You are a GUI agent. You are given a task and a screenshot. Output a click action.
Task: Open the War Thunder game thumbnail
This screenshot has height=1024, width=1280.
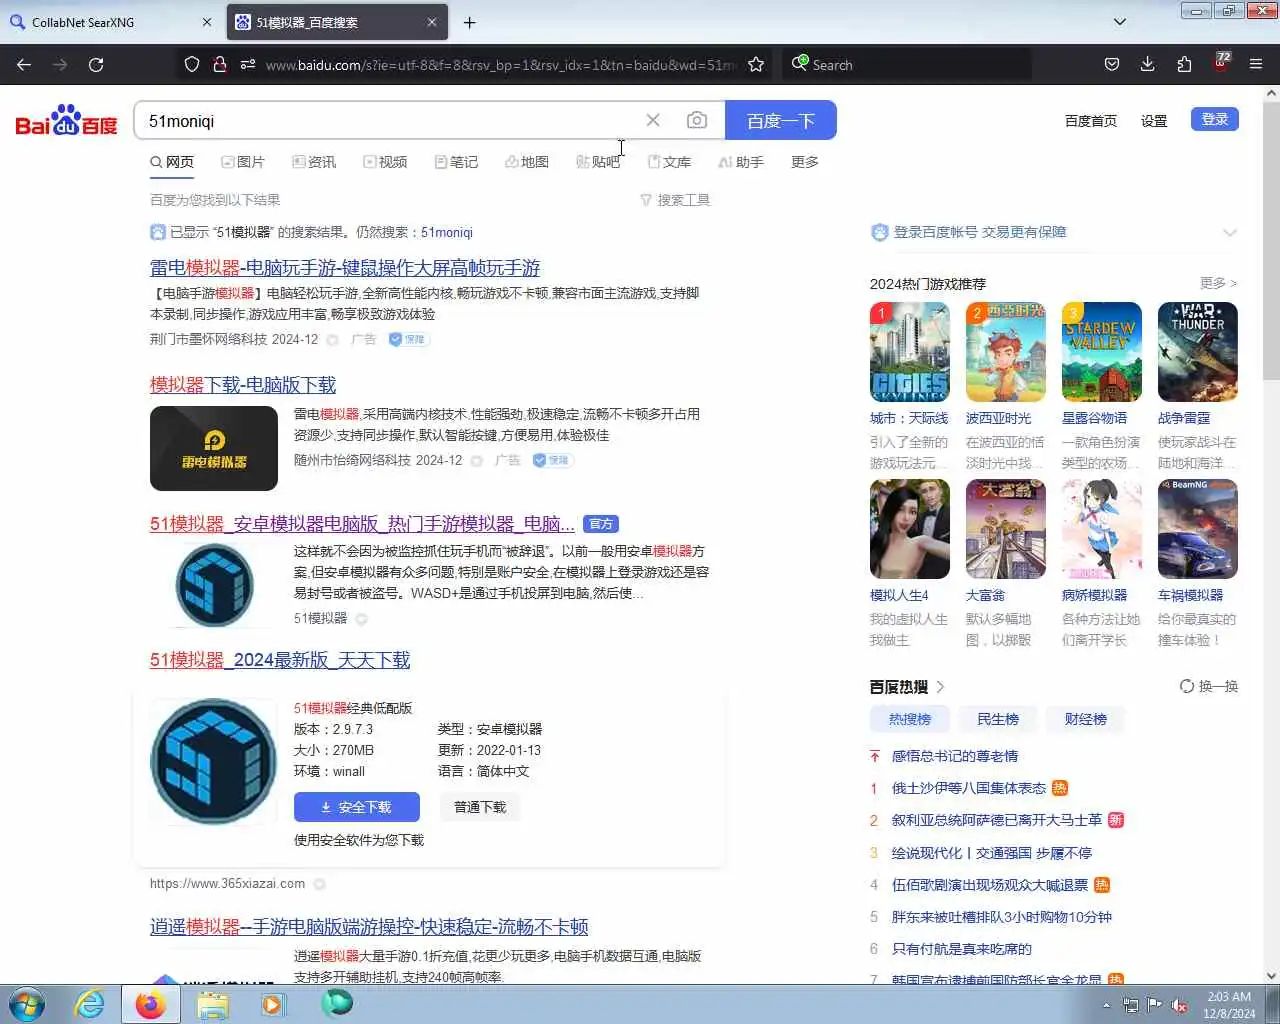1197,352
